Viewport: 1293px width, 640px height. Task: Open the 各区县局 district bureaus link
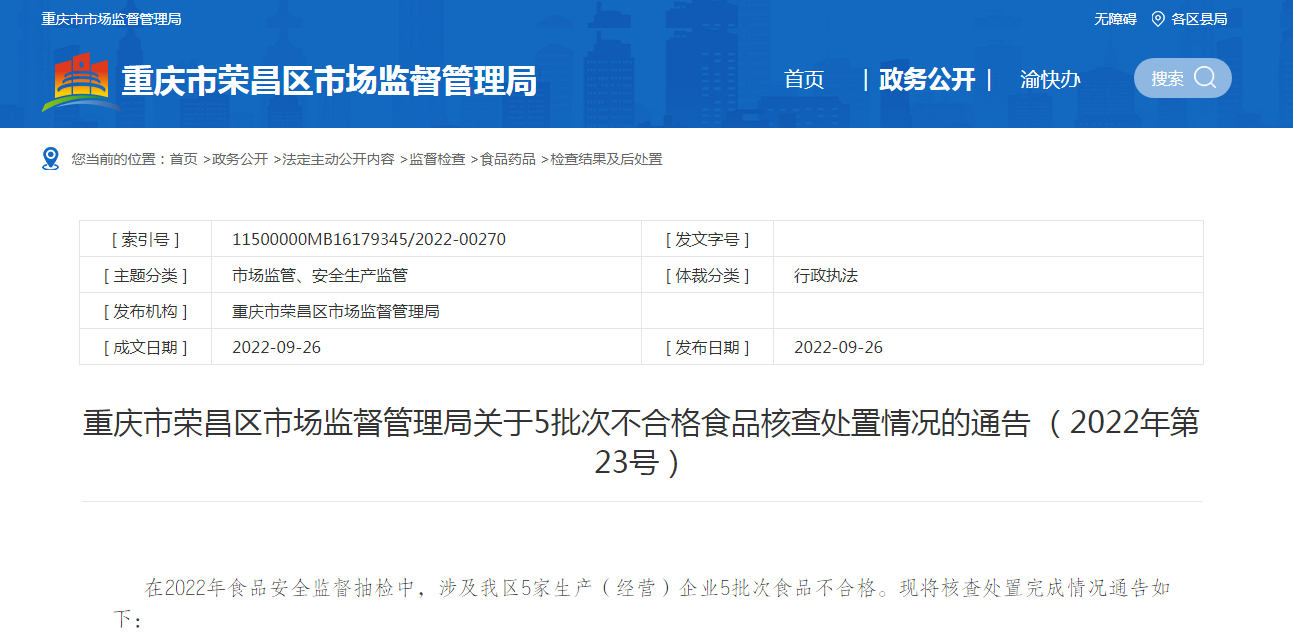1199,19
